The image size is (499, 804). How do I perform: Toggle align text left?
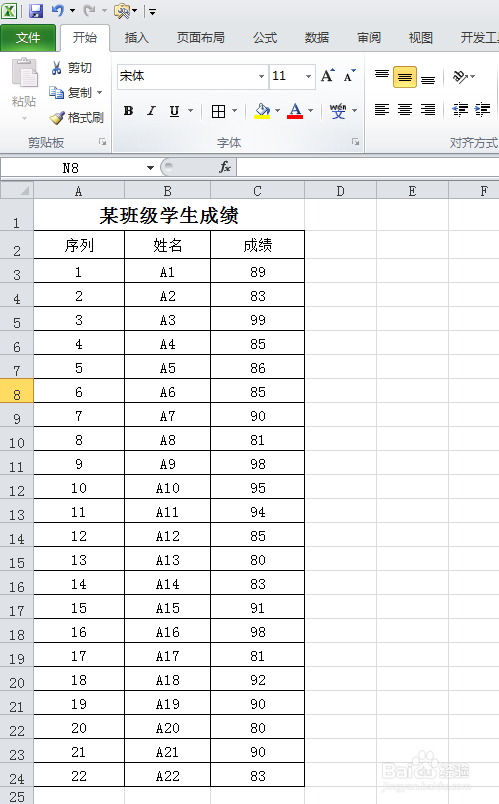[382, 110]
